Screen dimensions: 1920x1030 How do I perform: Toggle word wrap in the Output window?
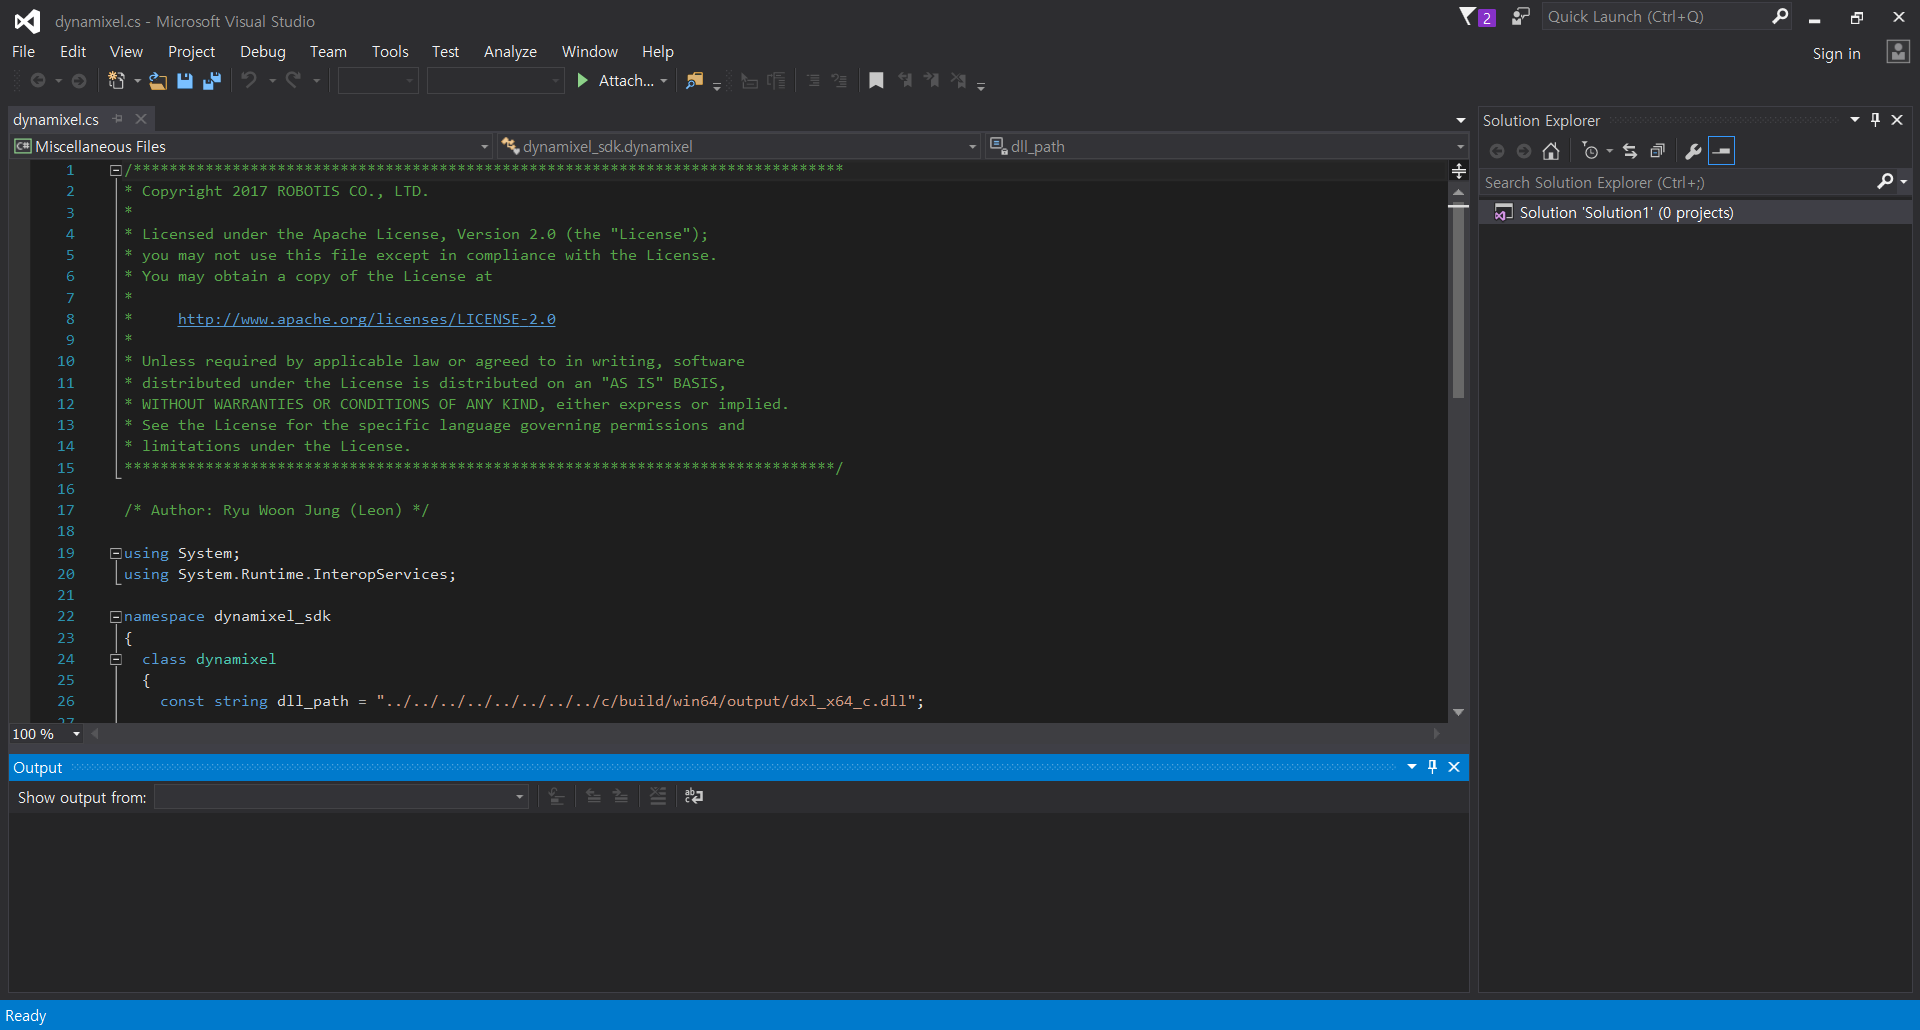694,797
